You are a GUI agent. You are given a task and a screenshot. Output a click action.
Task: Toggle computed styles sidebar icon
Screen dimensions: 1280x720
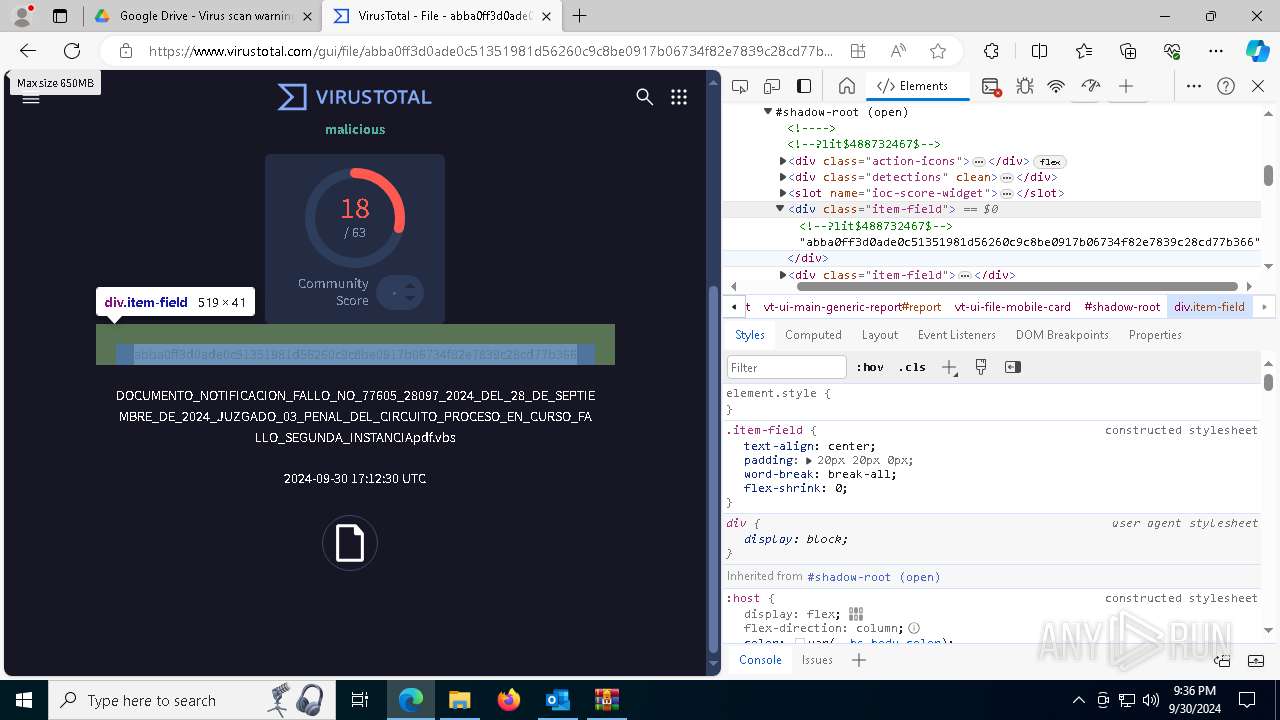click(1013, 367)
